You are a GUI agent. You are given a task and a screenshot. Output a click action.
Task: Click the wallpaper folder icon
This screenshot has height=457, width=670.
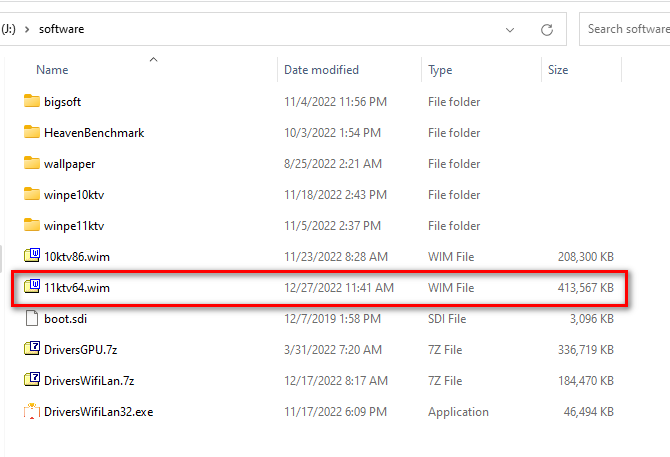click(32, 163)
